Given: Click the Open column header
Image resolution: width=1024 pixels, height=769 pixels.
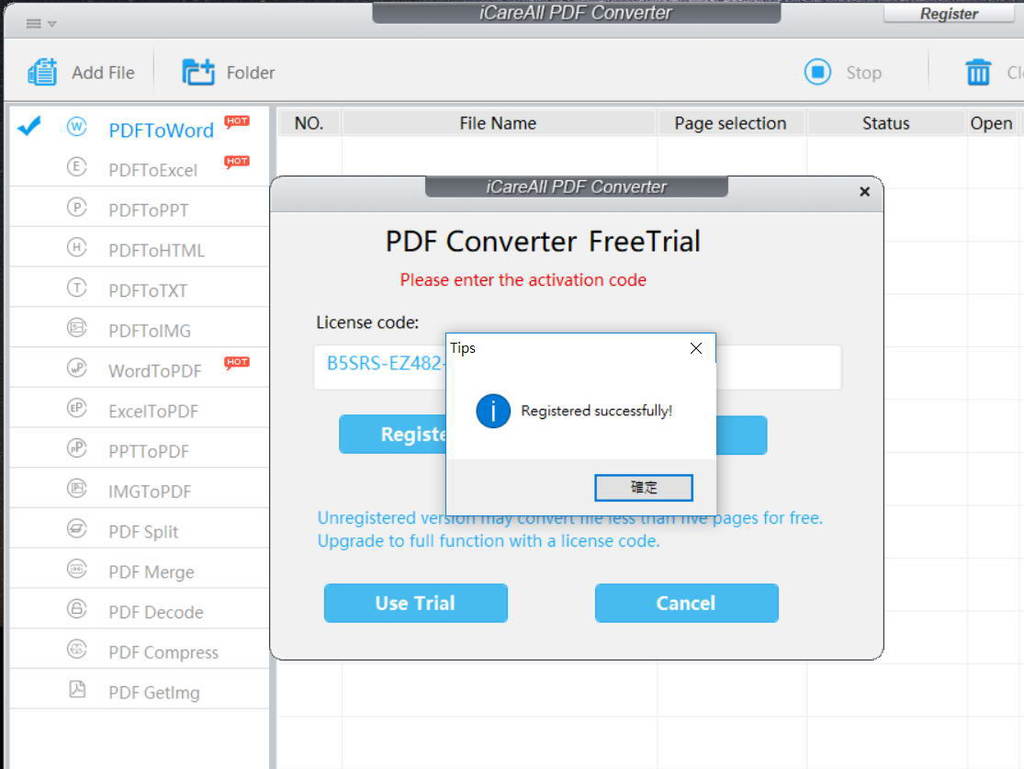Looking at the screenshot, I should coord(991,123).
